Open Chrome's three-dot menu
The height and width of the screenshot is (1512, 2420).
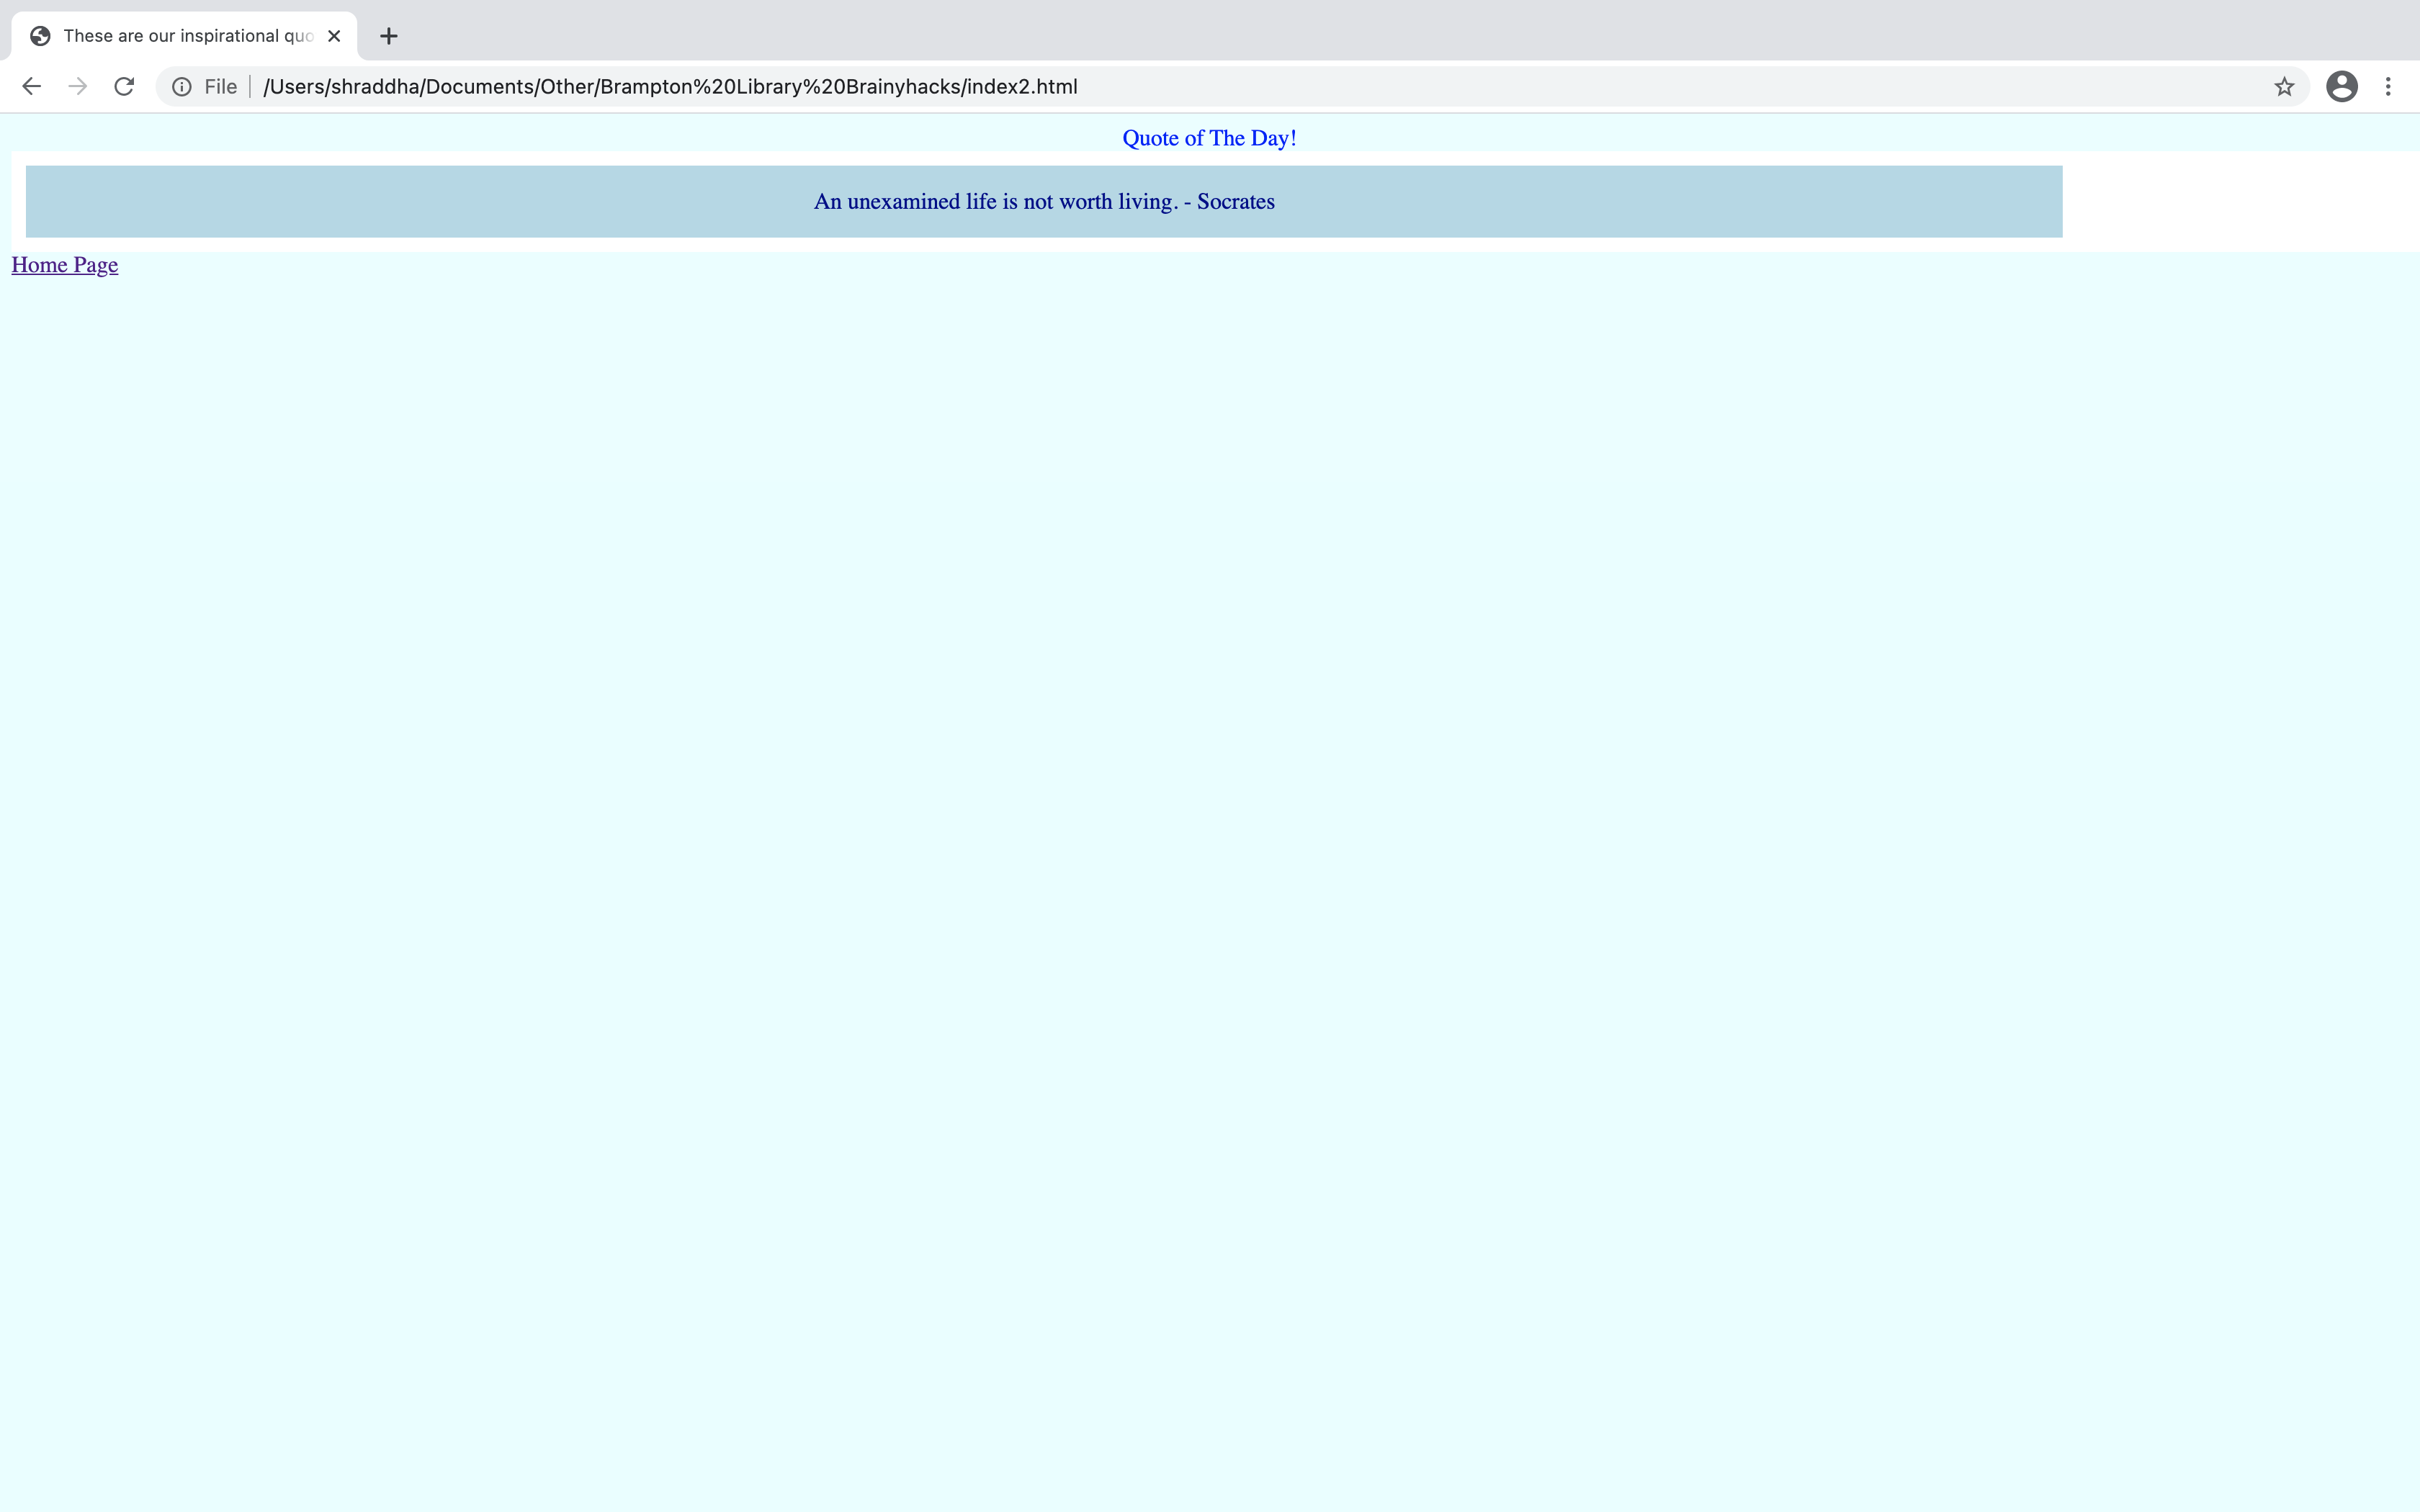click(x=2388, y=87)
